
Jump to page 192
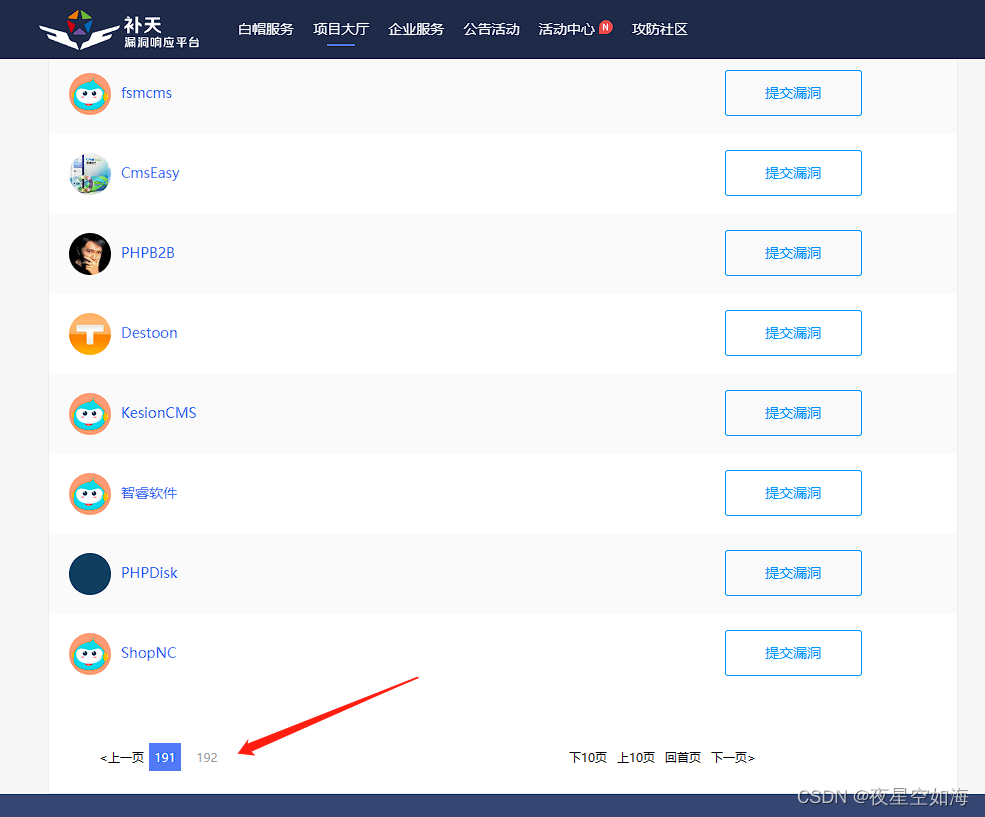tap(207, 757)
